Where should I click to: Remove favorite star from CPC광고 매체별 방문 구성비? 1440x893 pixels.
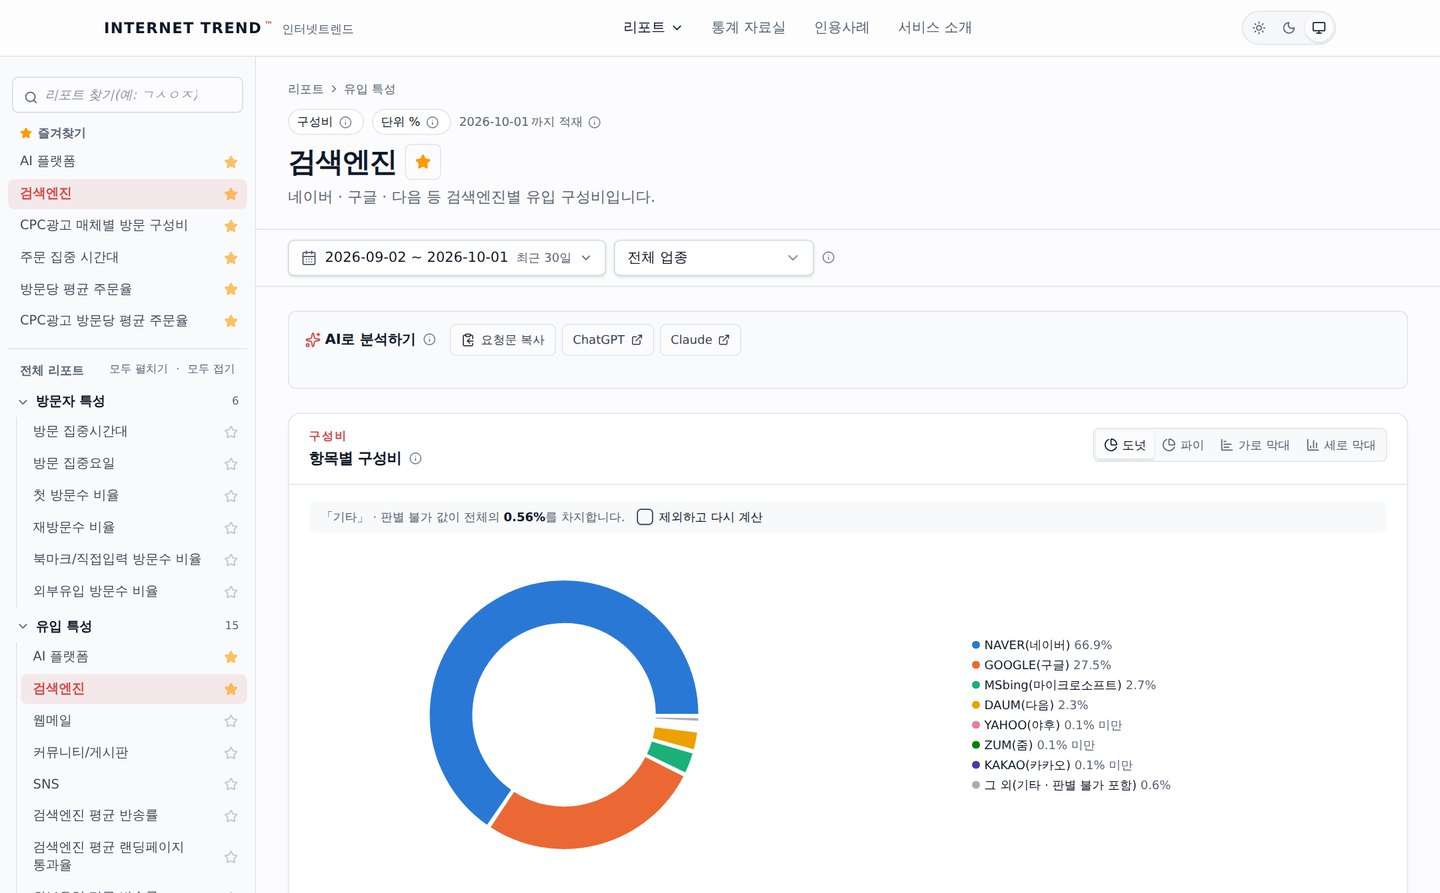(231, 226)
